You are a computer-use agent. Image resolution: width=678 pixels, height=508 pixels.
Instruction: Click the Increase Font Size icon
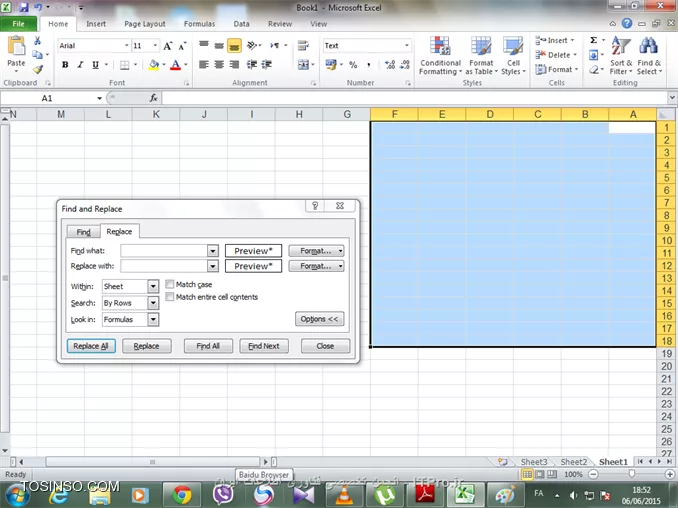[168, 46]
